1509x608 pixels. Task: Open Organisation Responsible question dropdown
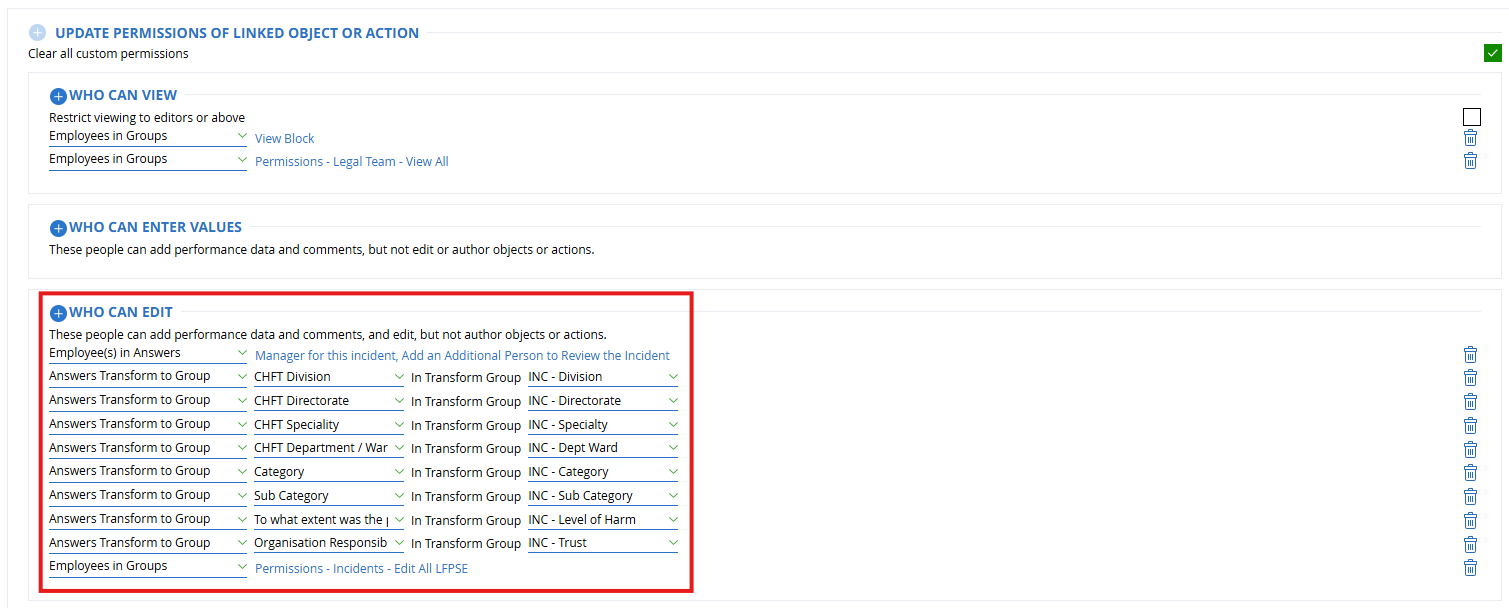[x=329, y=543]
